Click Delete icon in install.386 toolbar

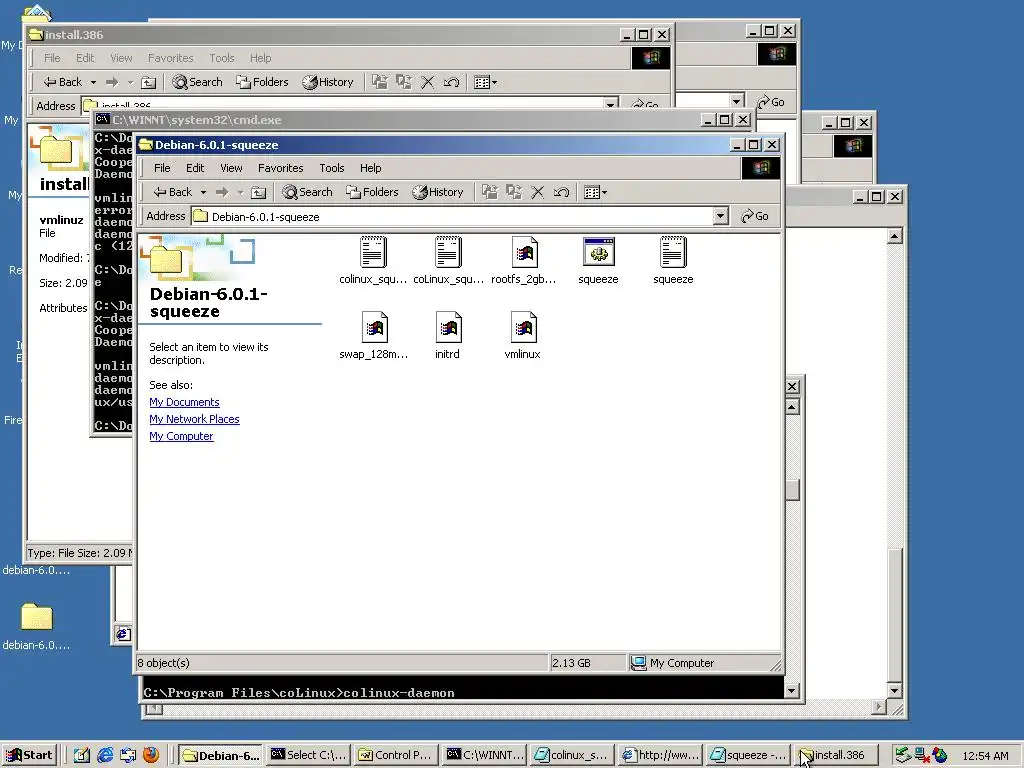click(427, 82)
